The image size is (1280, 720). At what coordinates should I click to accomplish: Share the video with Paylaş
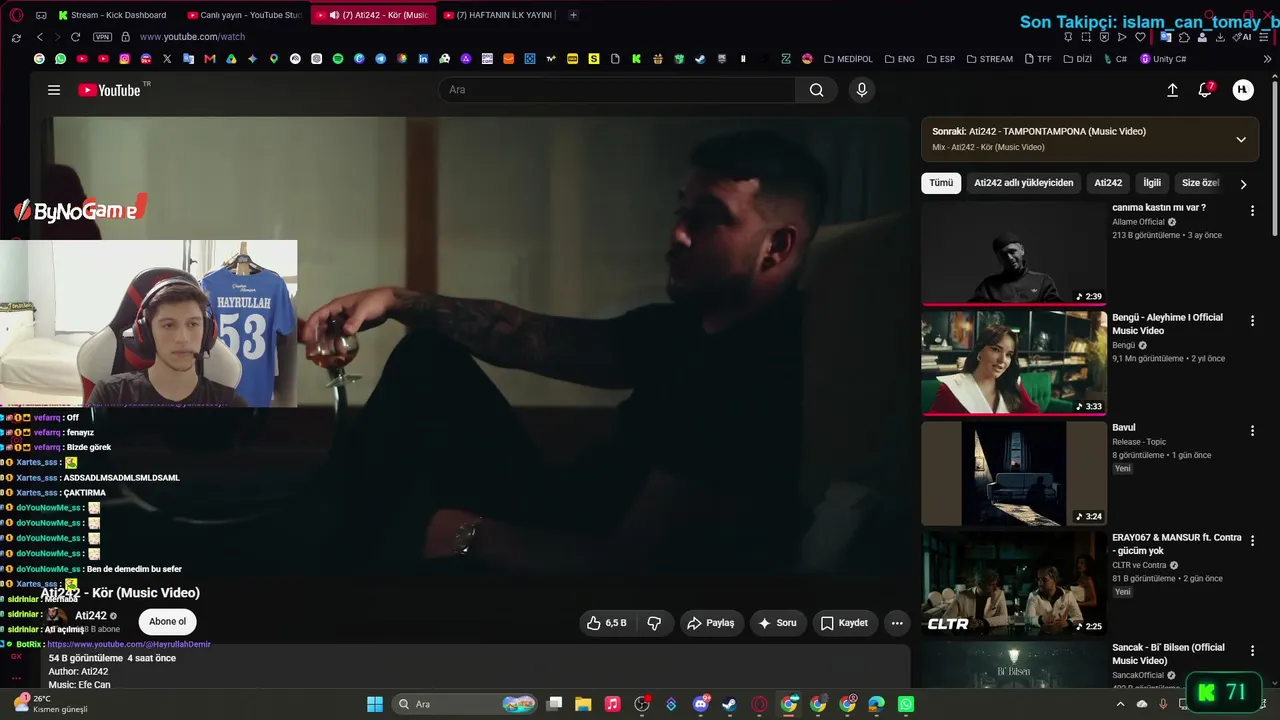click(x=710, y=623)
